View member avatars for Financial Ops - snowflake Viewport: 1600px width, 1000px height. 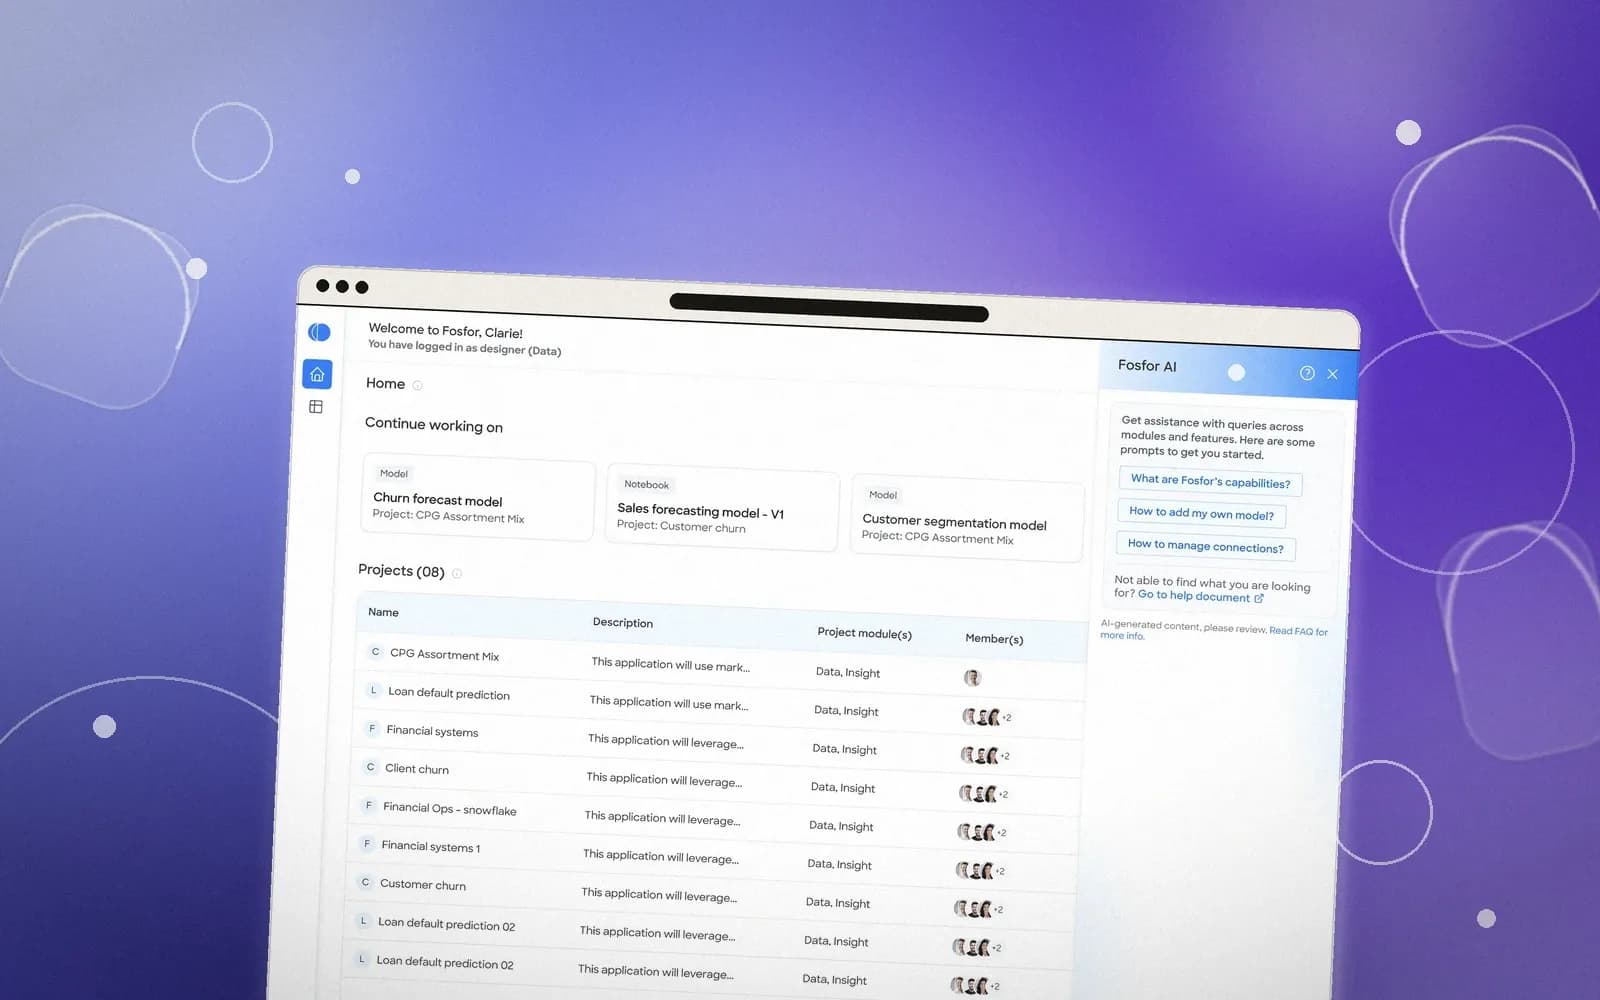(x=981, y=832)
